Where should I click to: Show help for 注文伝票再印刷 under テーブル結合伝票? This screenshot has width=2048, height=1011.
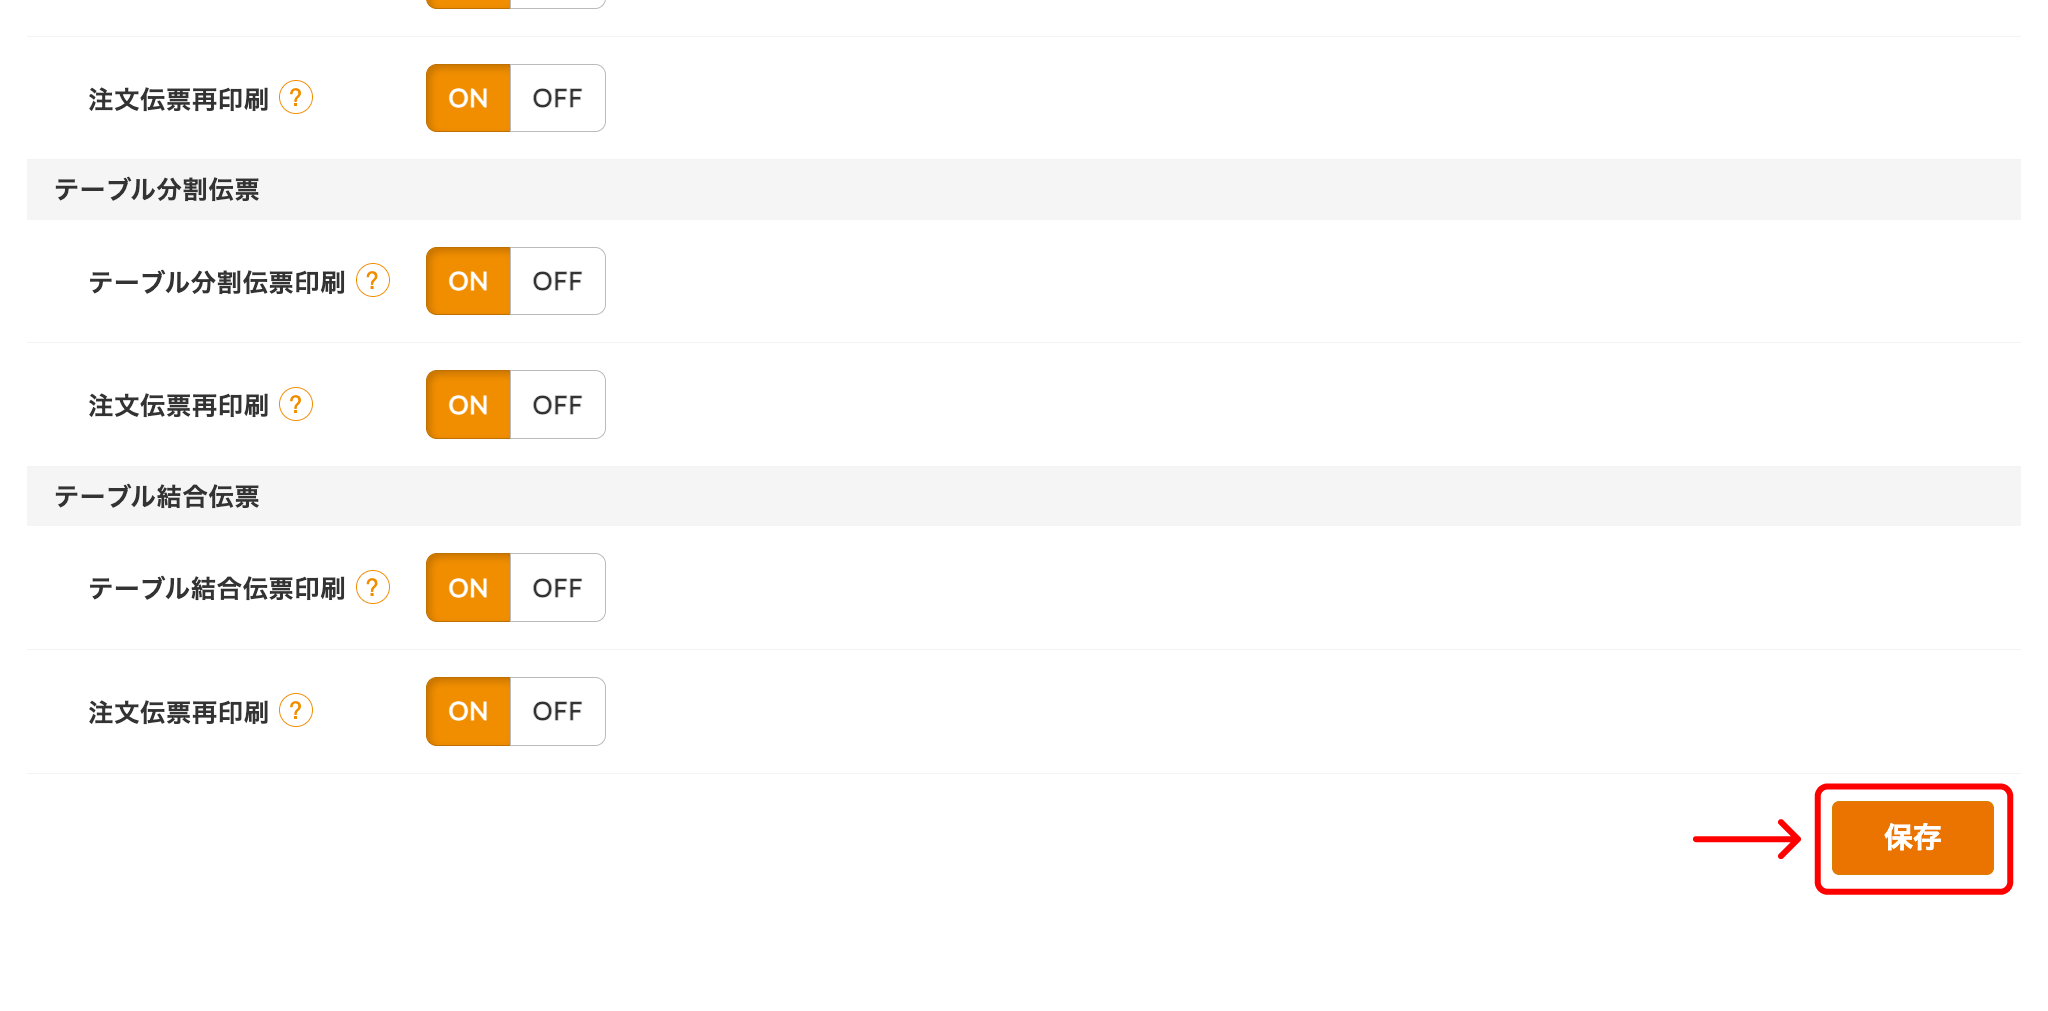coord(296,711)
